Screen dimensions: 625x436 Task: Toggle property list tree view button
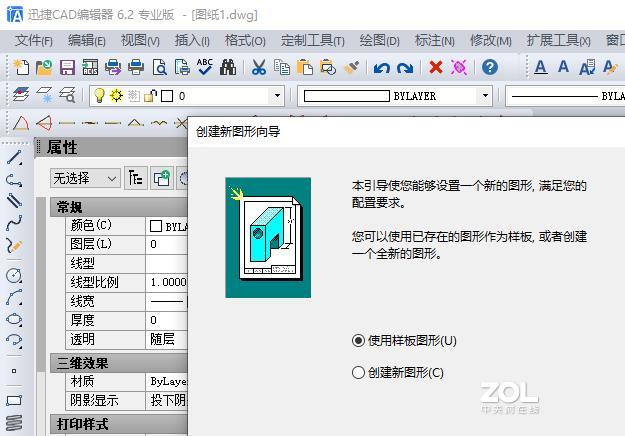[x=136, y=178]
